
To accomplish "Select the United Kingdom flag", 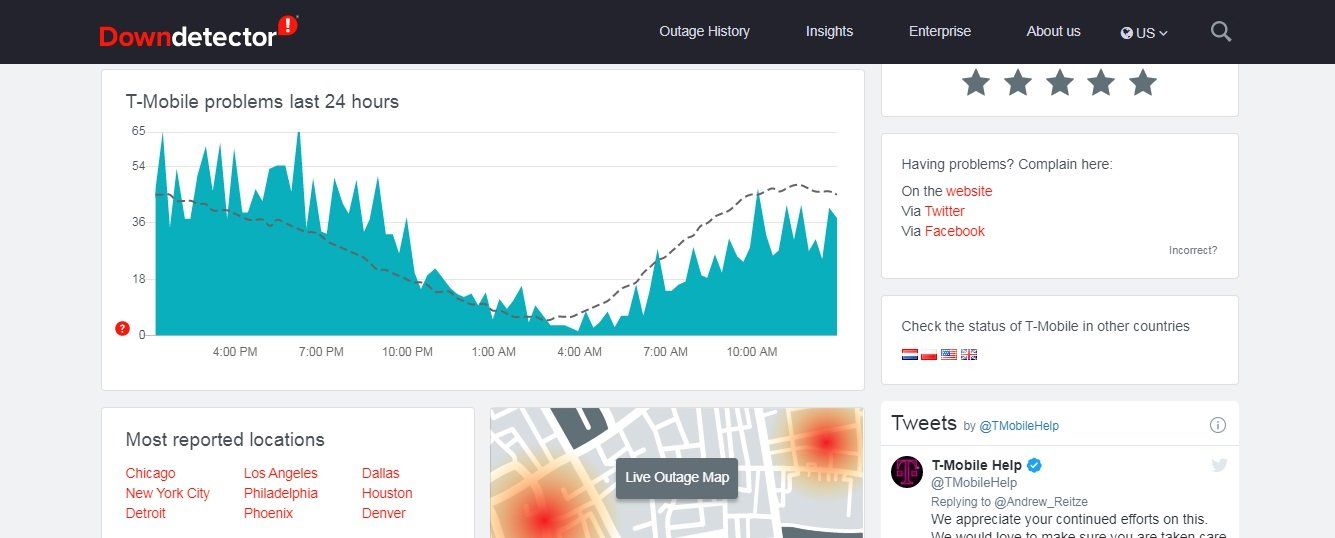I will click(969, 354).
